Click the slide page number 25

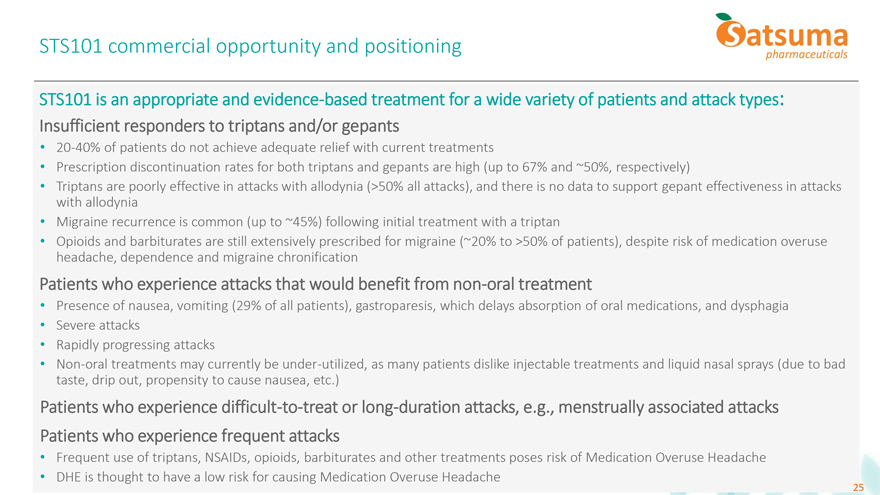(x=857, y=486)
